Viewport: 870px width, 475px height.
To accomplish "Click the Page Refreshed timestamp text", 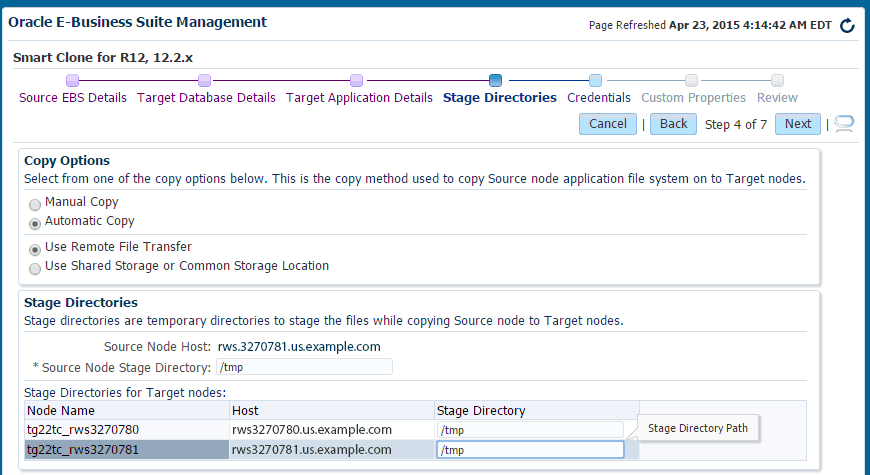I will 710,26.
